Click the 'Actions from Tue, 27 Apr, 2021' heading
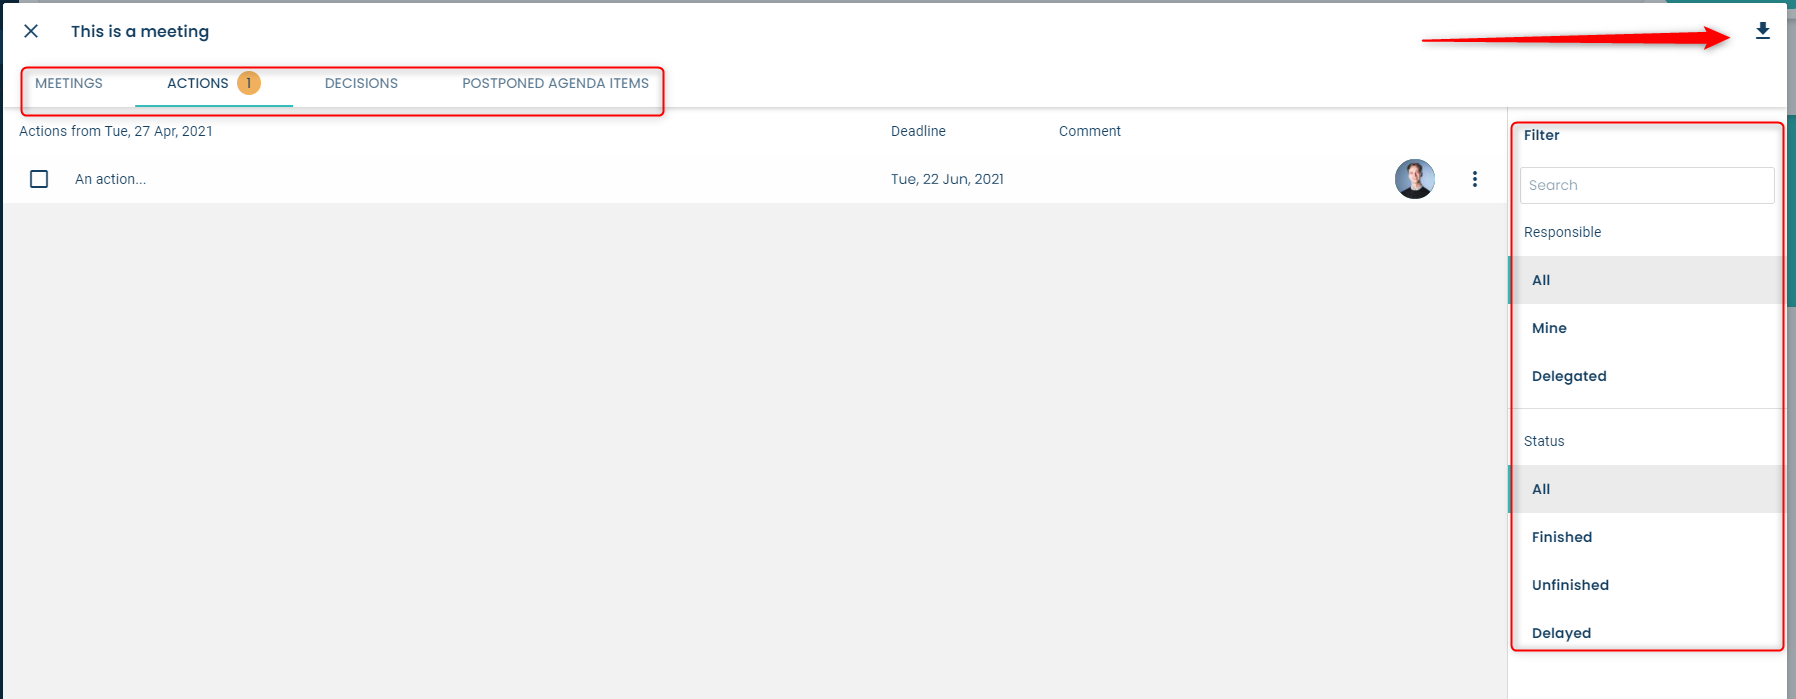1796x699 pixels. pos(116,131)
